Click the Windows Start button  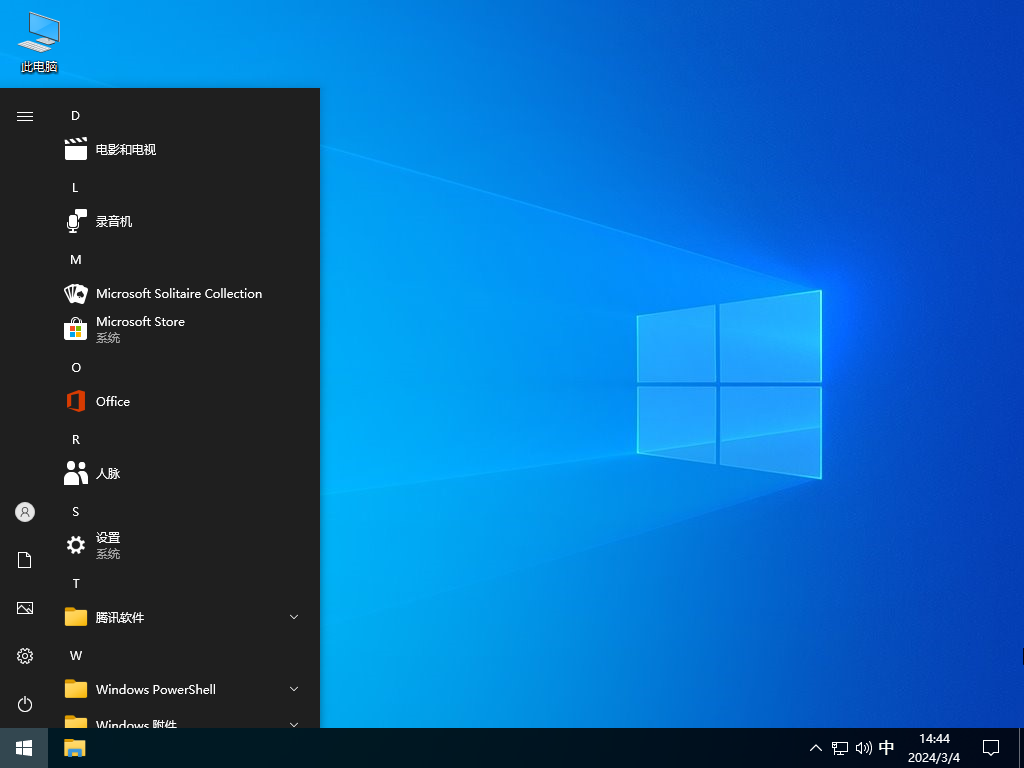(24, 748)
